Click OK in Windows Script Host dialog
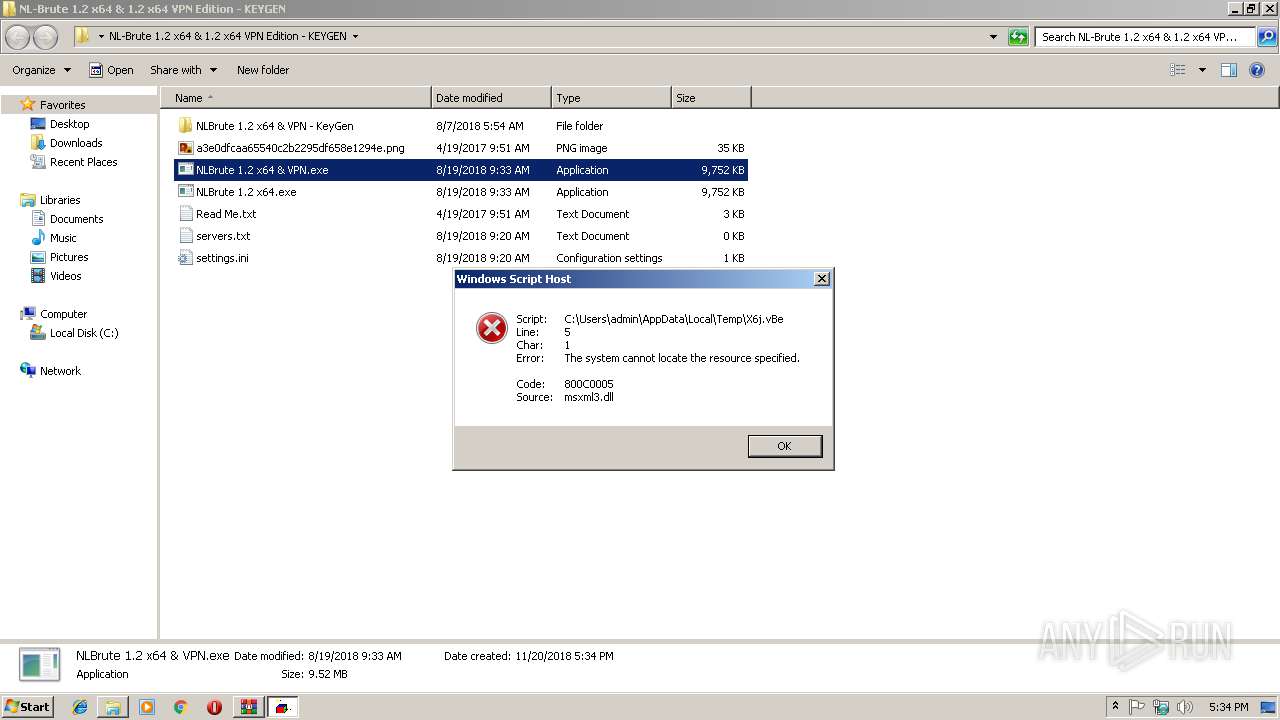 [x=785, y=446]
